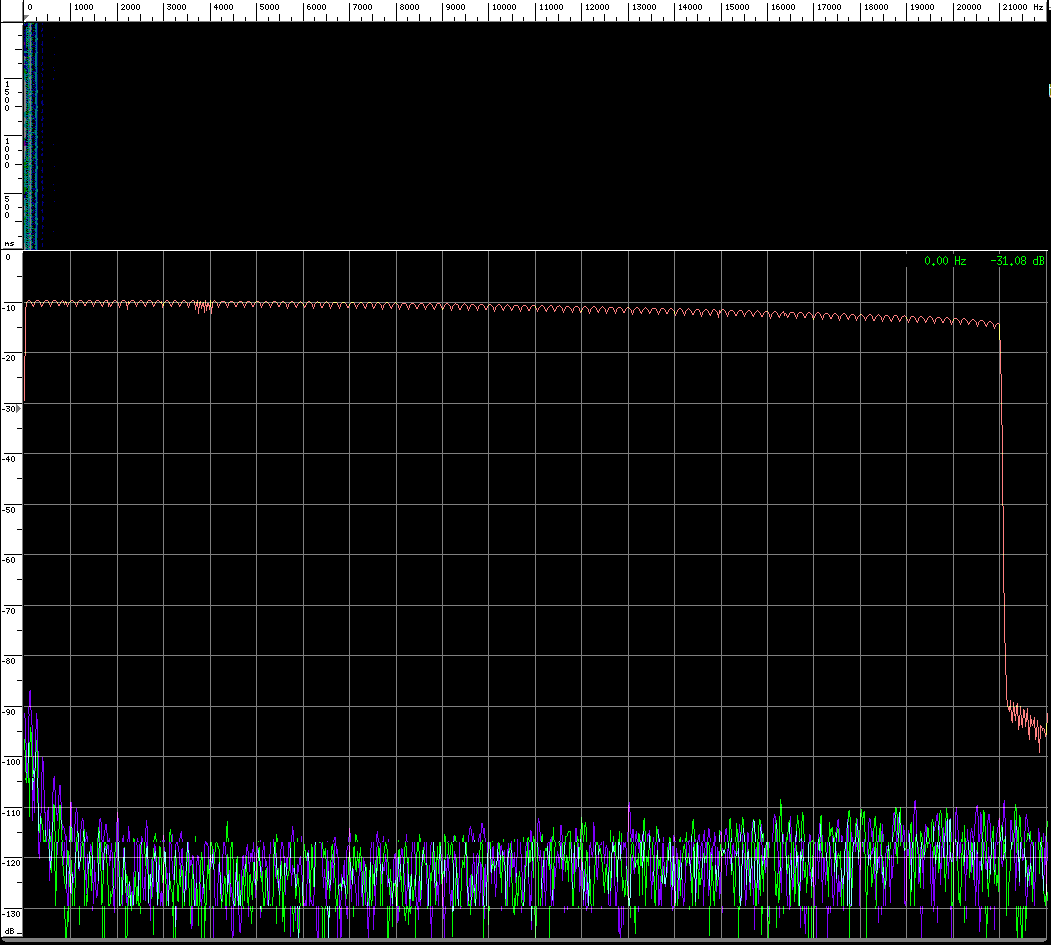Click the 11000 label on frequency ruler
Image resolution: width=1051 pixels, height=945 pixels.
pos(551,7)
